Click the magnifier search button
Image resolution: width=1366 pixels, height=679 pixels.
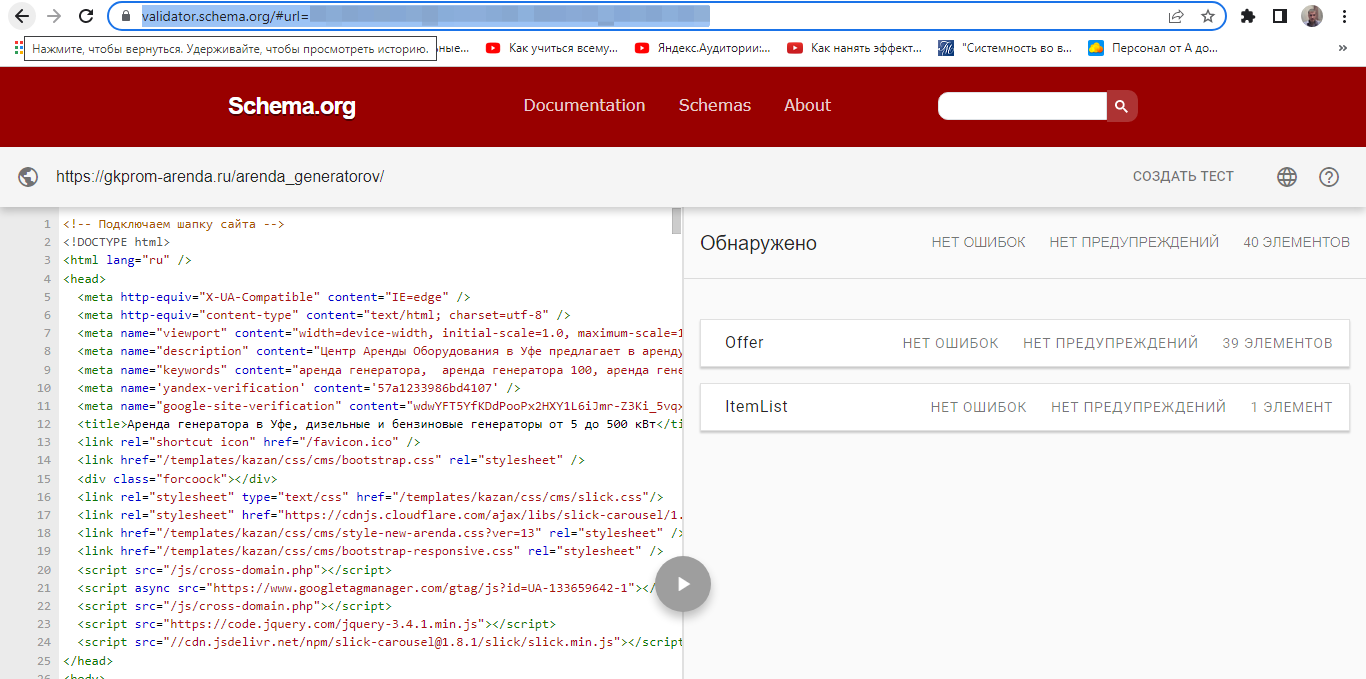click(1122, 106)
